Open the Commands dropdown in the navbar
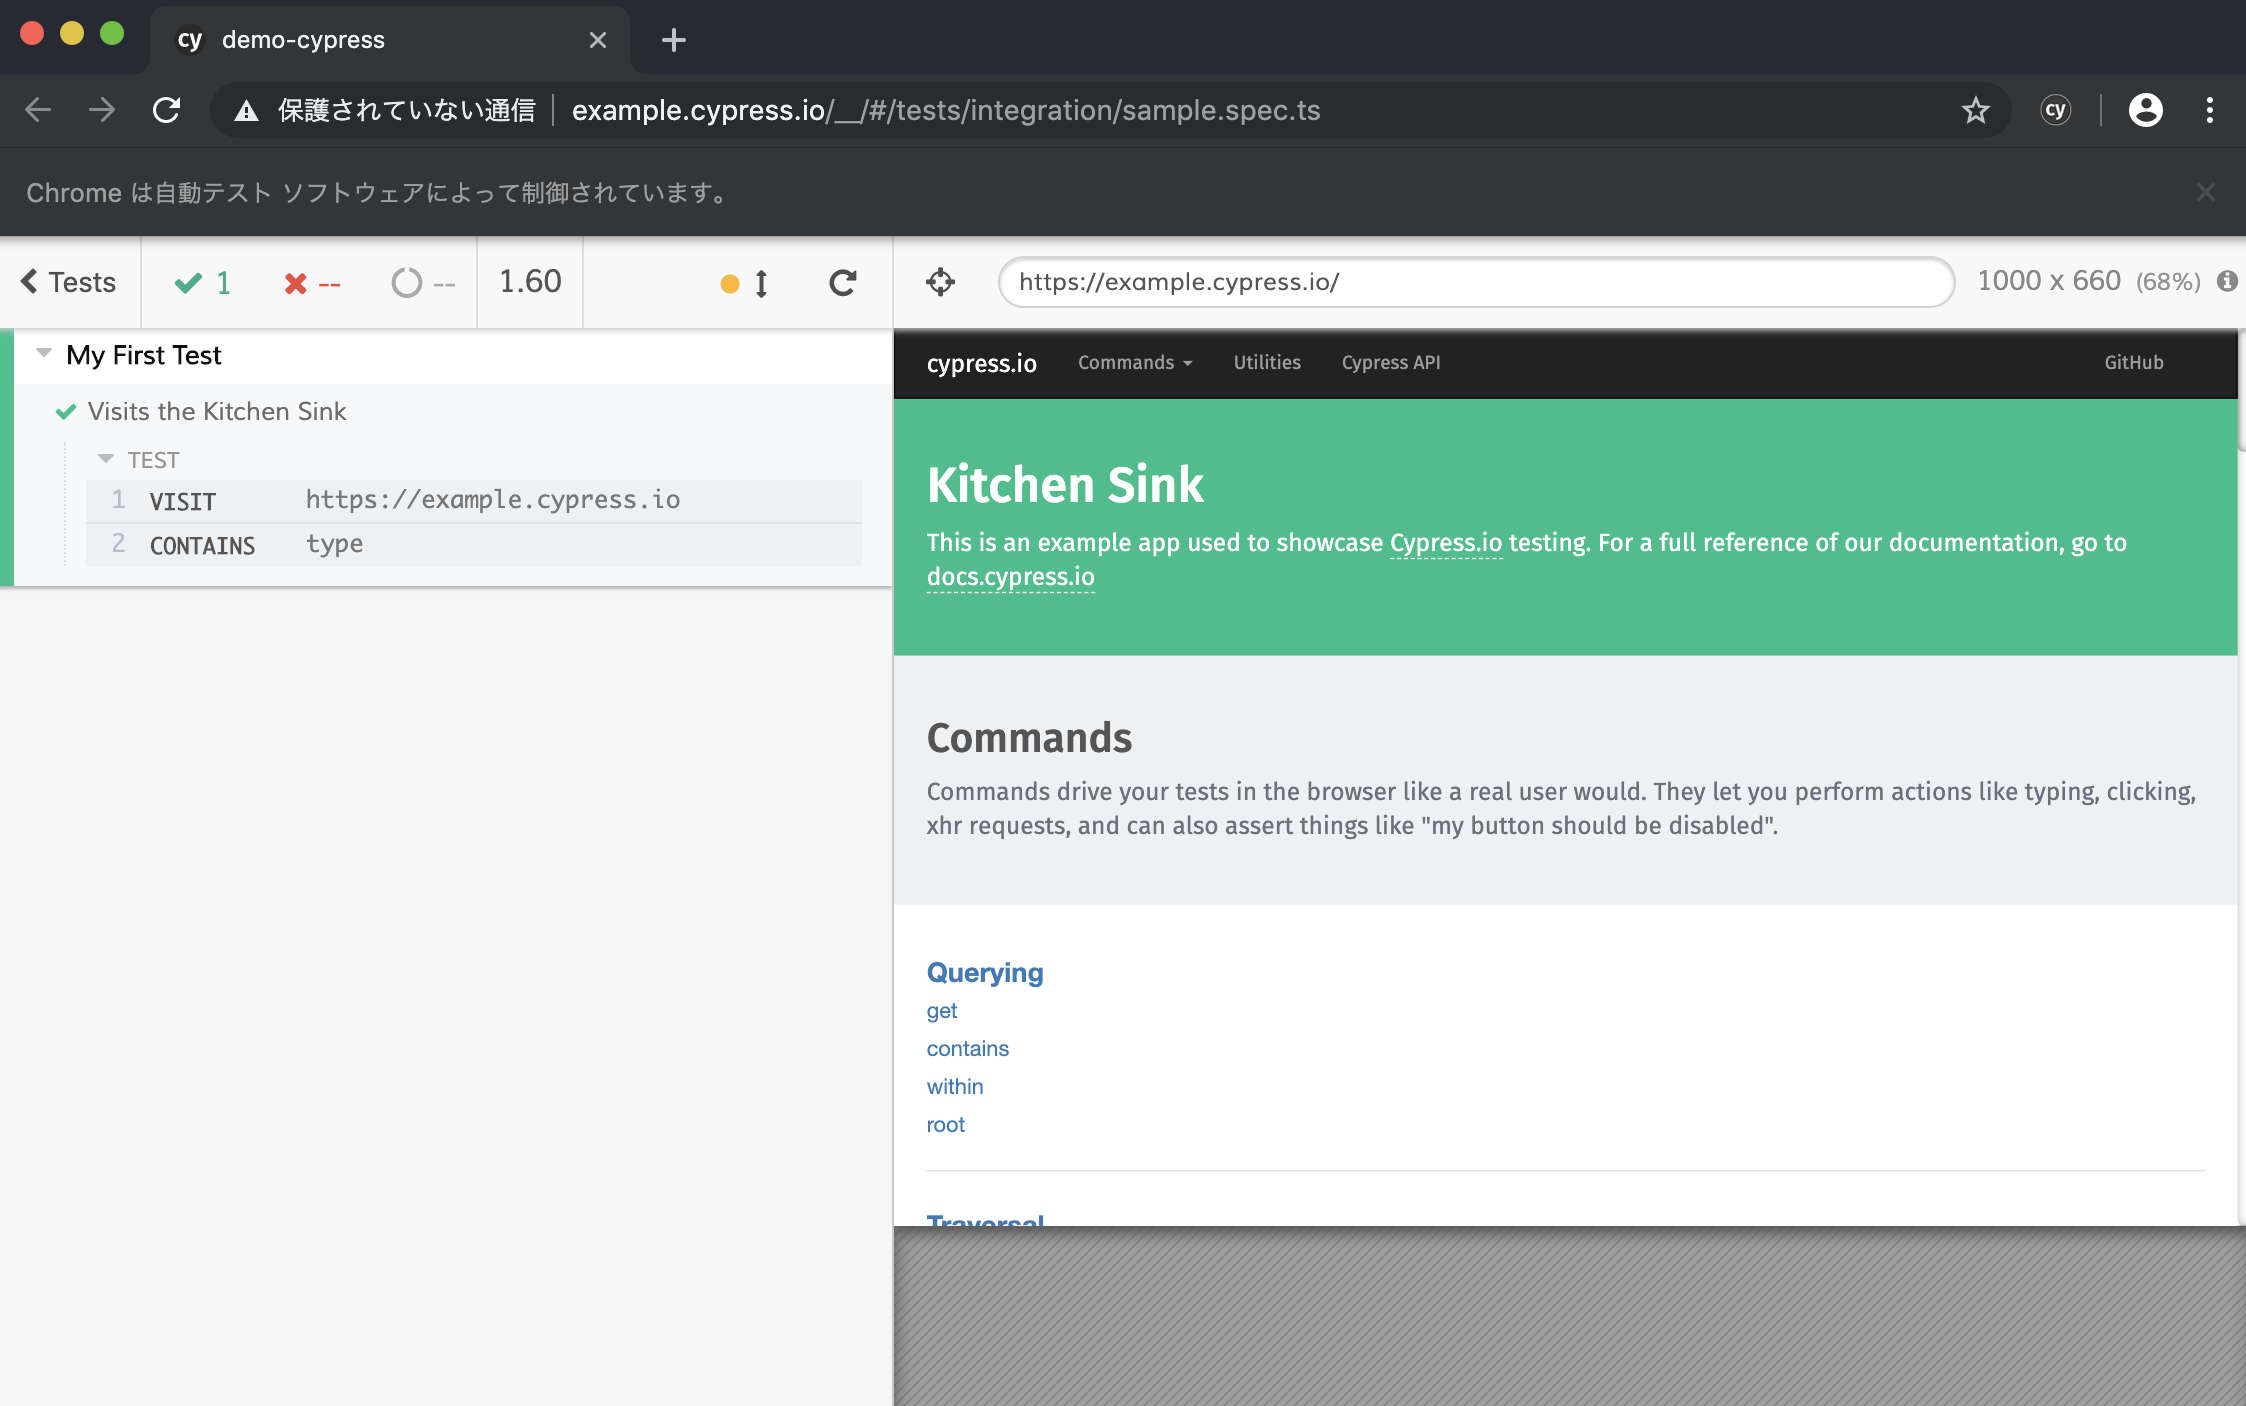 coord(1135,363)
